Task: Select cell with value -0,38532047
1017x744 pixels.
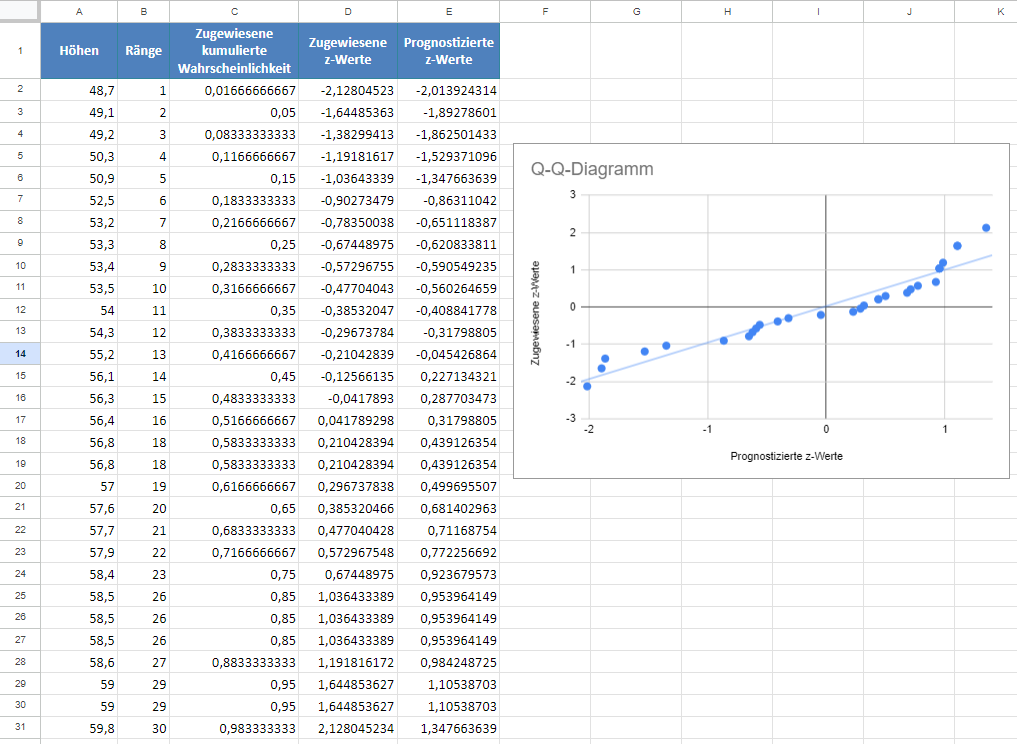Action: coord(348,311)
